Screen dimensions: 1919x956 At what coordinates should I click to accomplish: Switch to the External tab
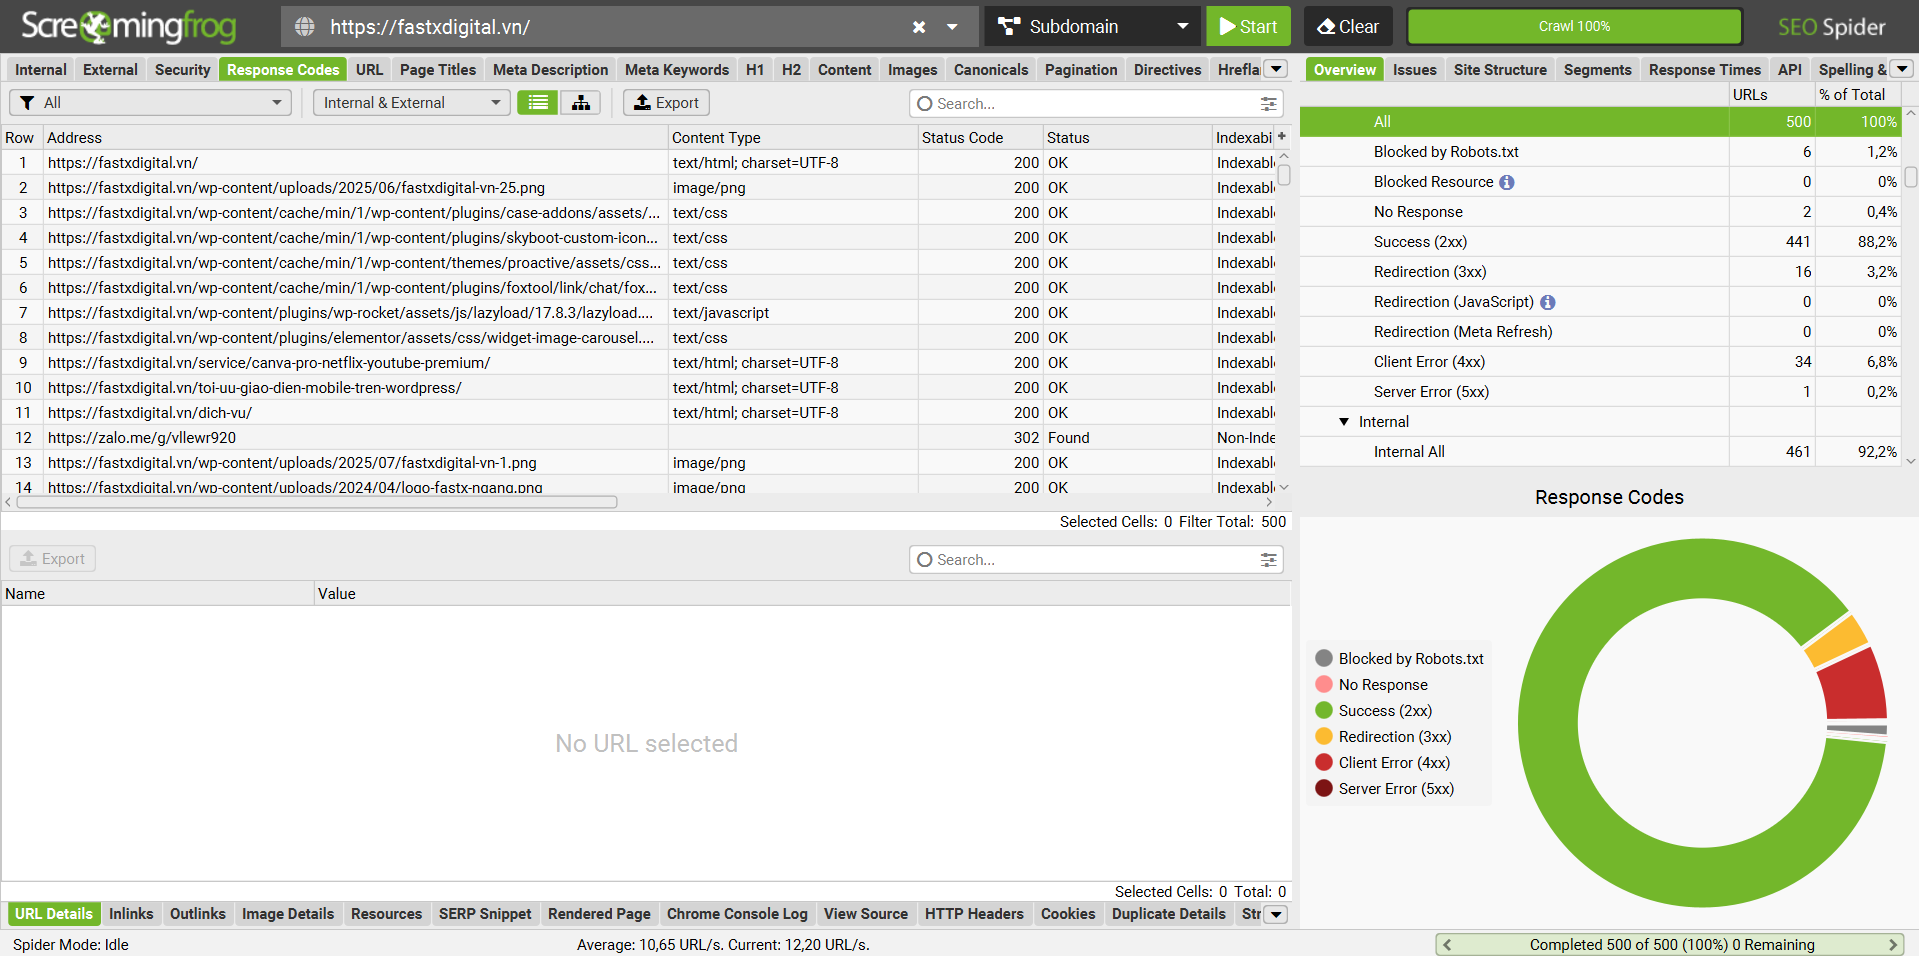coord(110,70)
